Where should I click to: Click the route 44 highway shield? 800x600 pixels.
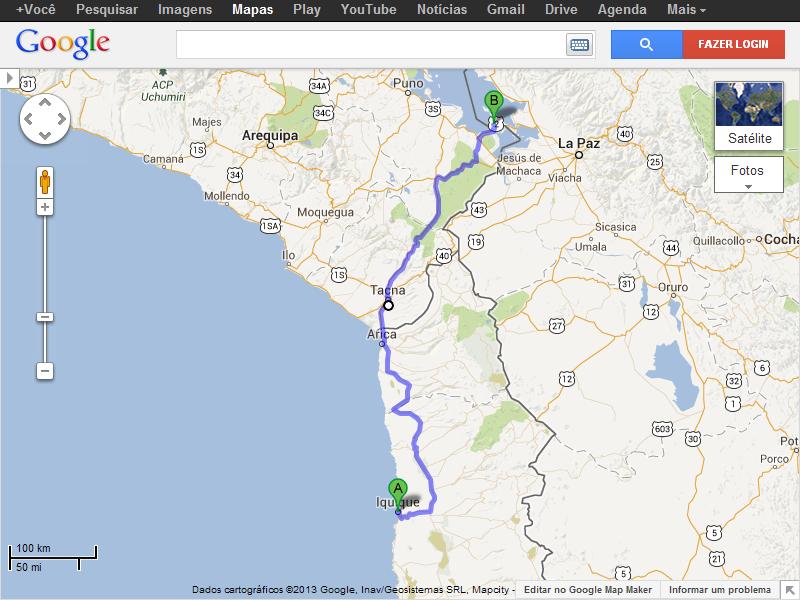pyautogui.click(x=671, y=248)
